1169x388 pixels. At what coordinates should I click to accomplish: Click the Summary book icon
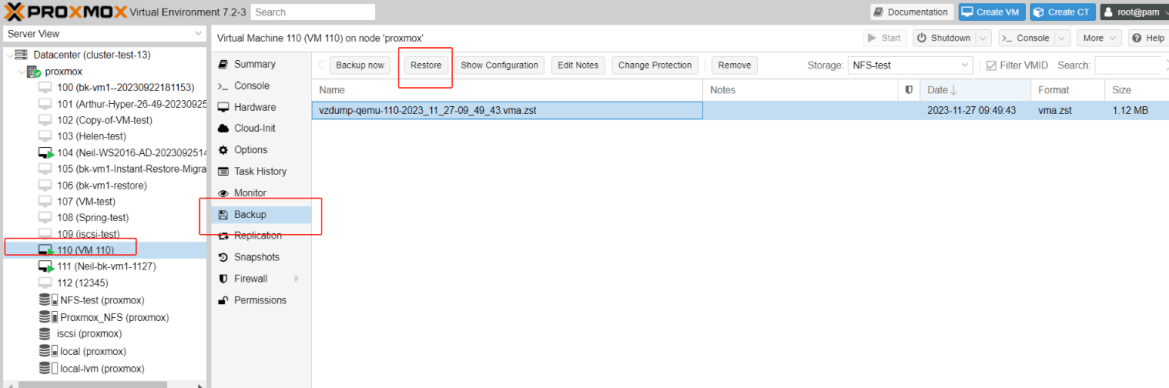[x=223, y=64]
